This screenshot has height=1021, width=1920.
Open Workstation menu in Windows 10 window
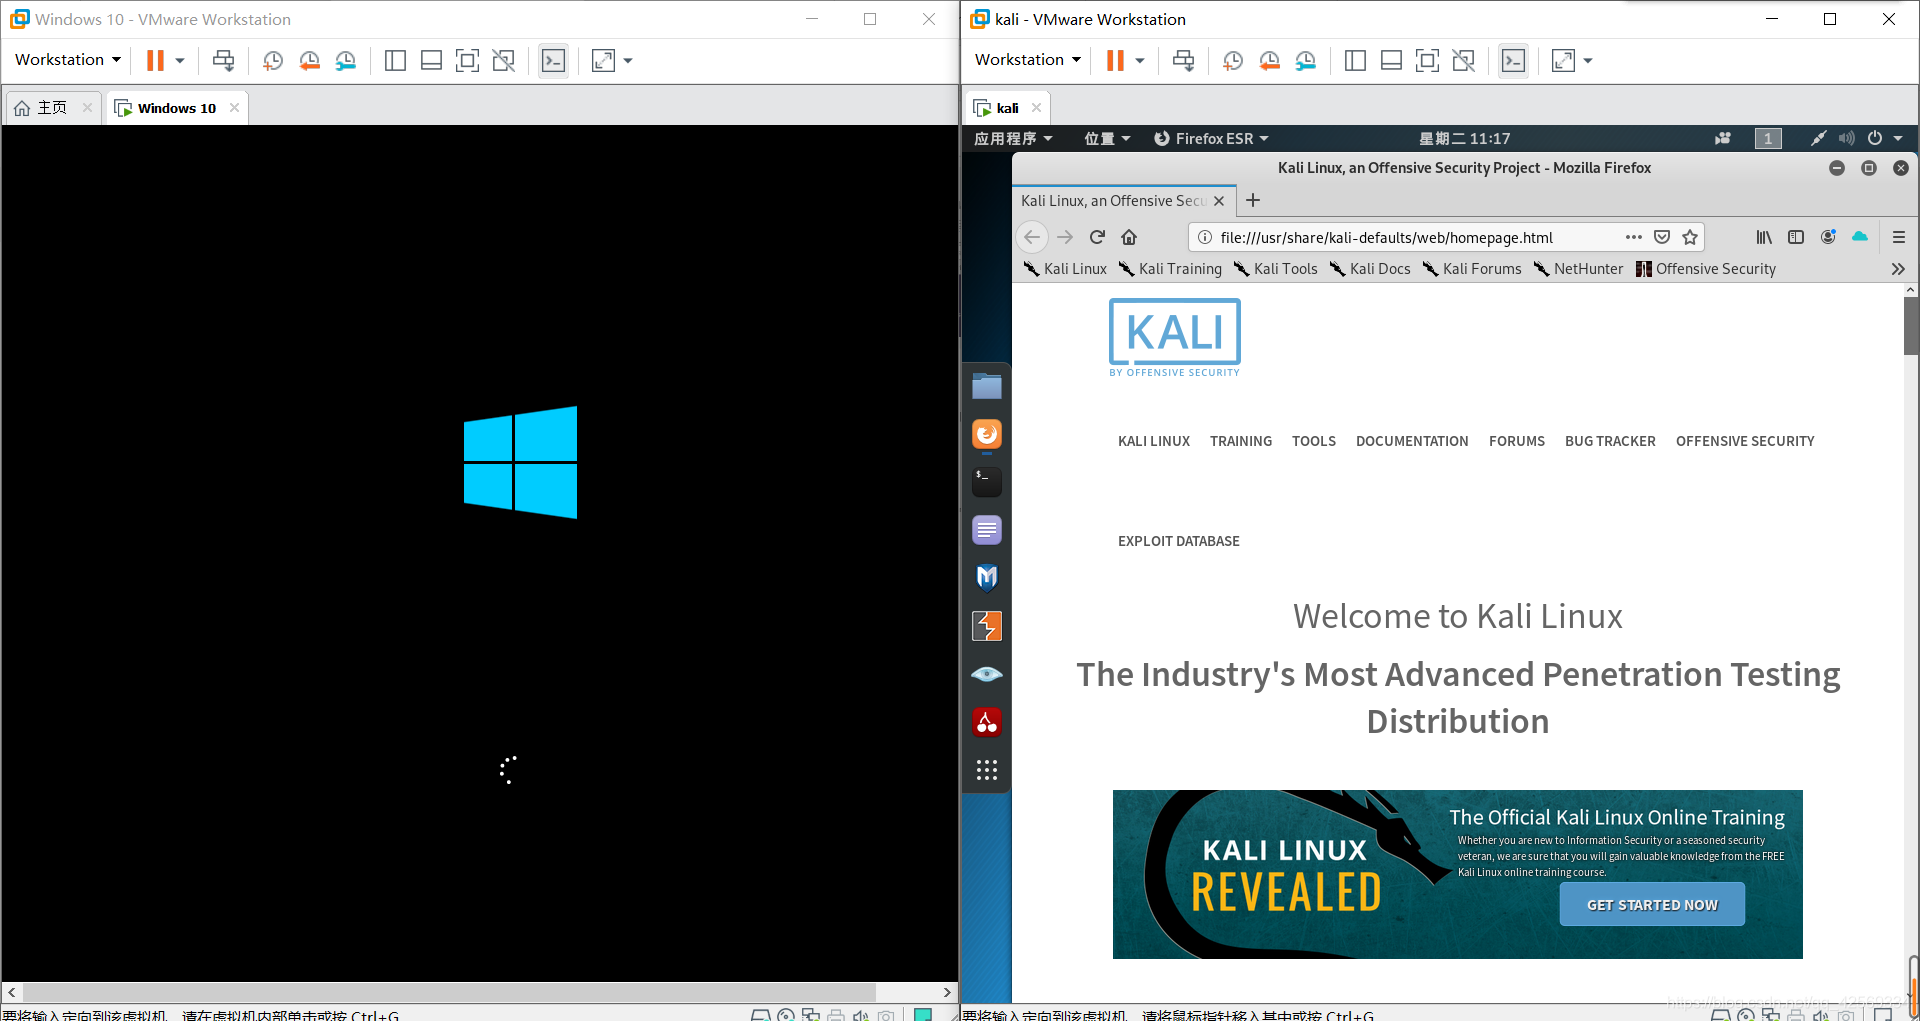(67, 60)
